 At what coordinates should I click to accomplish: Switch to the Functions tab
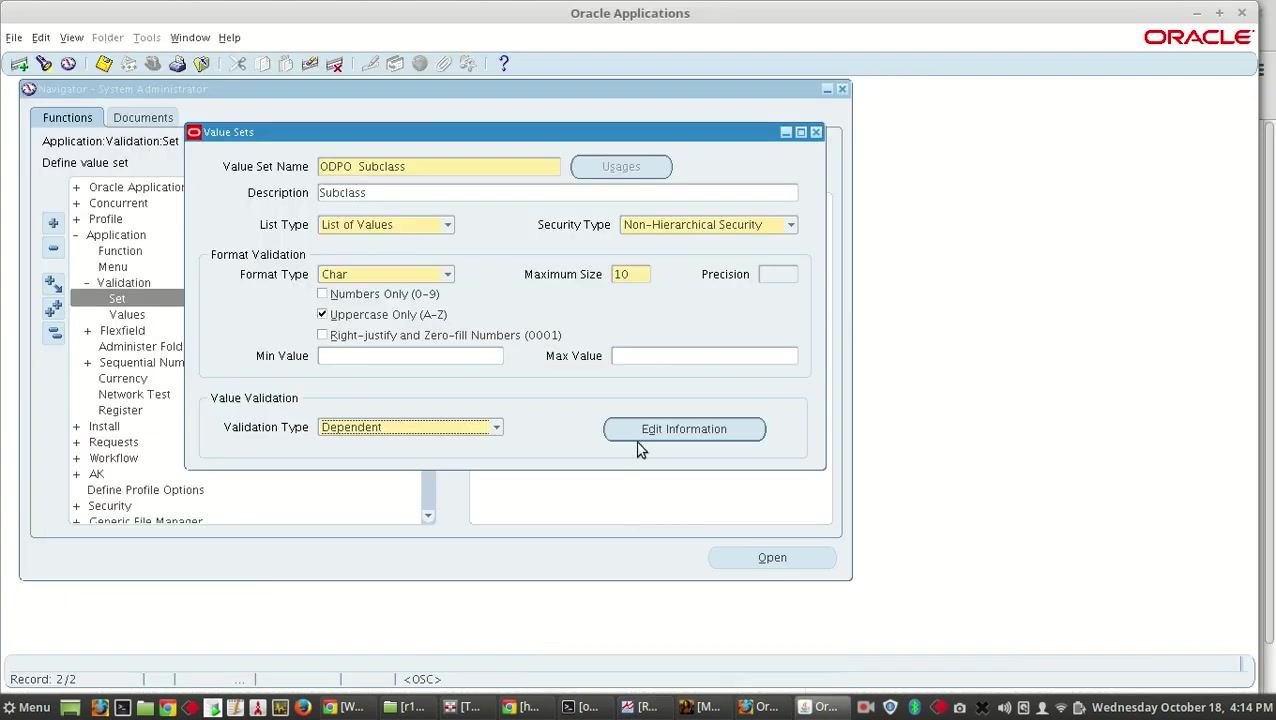pyautogui.click(x=67, y=117)
